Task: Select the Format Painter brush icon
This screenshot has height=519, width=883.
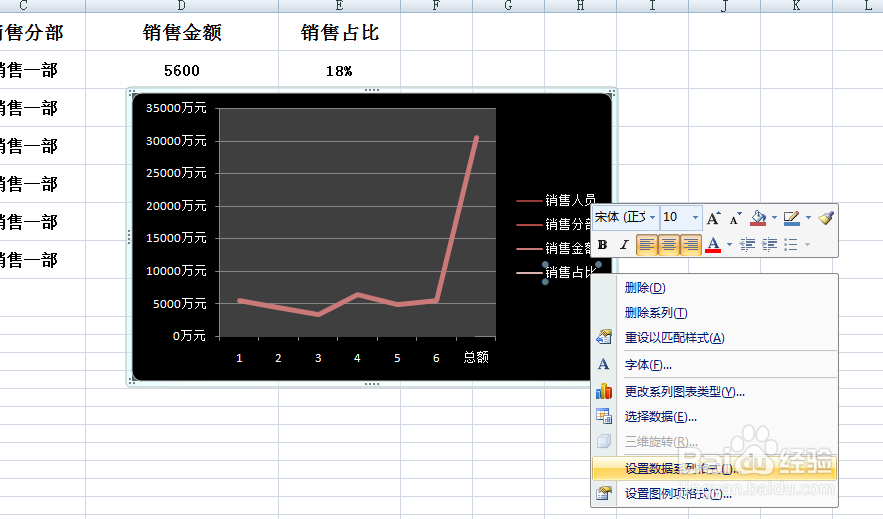Action: [826, 218]
